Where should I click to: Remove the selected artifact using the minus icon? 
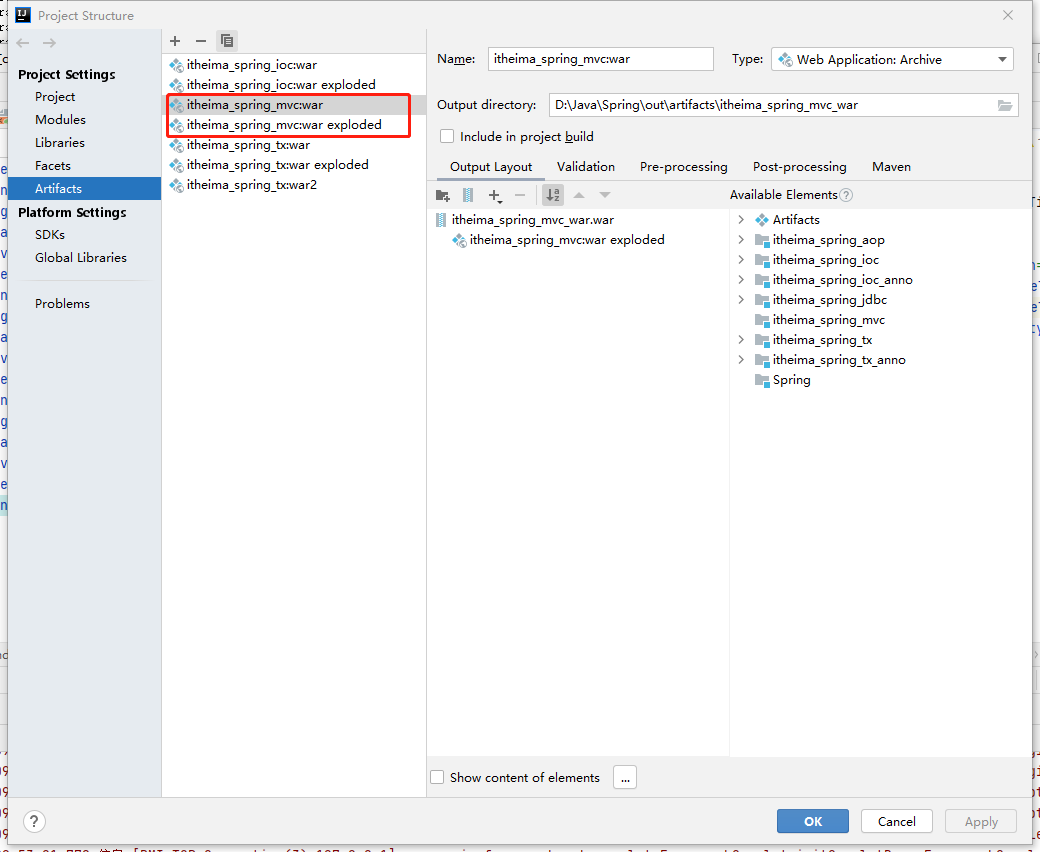pos(200,41)
